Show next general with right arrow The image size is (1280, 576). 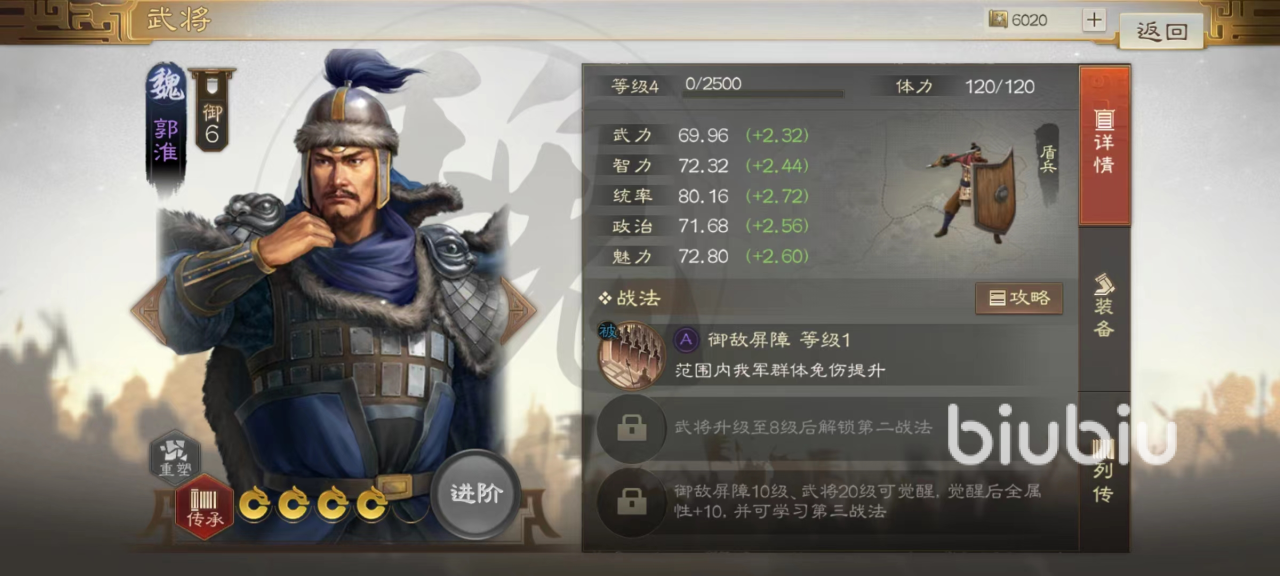[518, 310]
